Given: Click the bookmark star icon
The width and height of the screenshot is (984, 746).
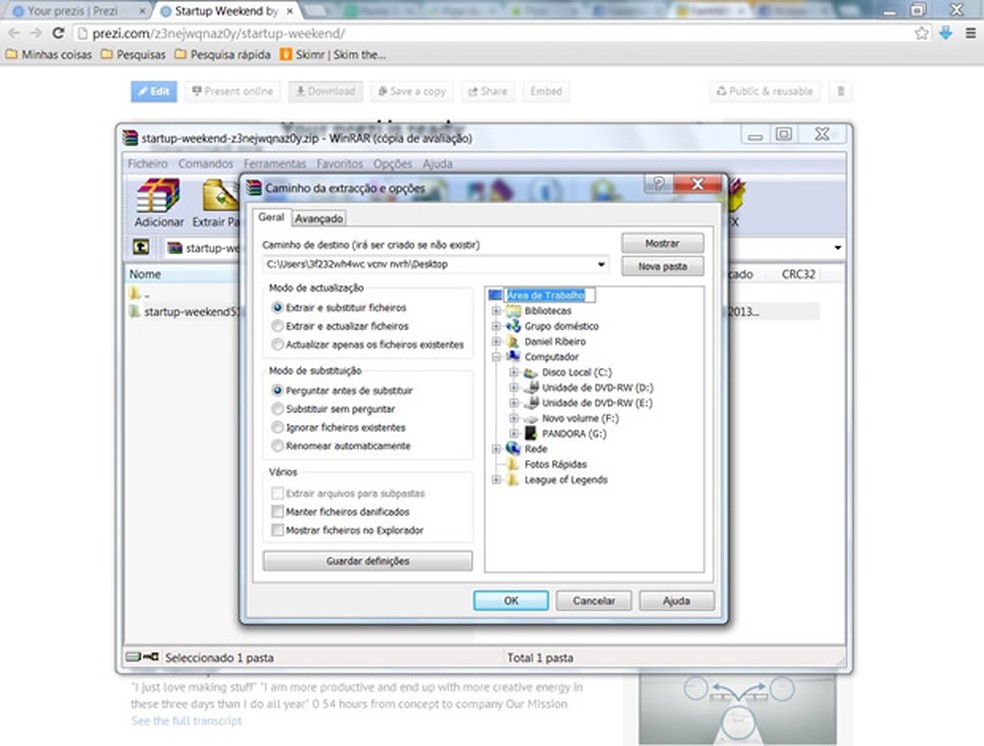Looking at the screenshot, I should point(921,33).
